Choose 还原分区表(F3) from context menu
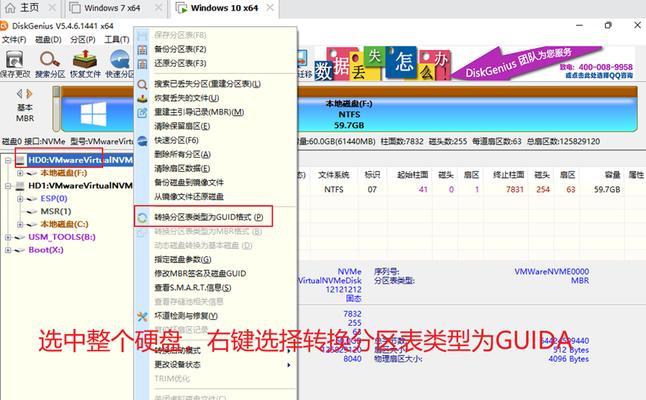The width and height of the screenshot is (646, 400). (180, 63)
